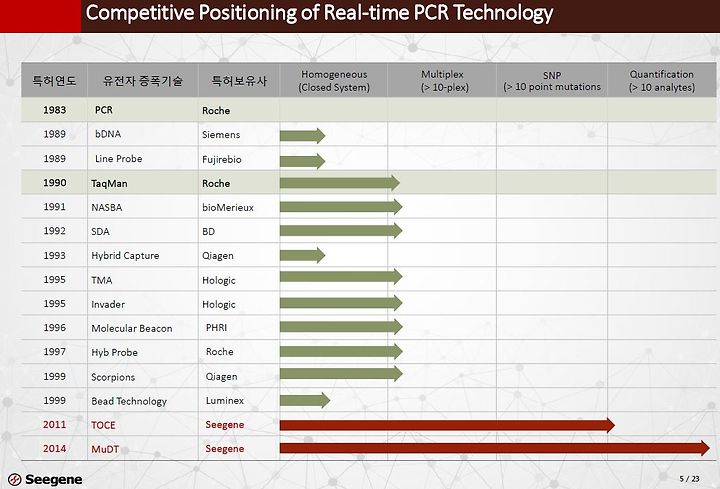Screen dimensions: 720x489
Task: Click 'Hologic' in the Invader row
Action: (x=219, y=304)
